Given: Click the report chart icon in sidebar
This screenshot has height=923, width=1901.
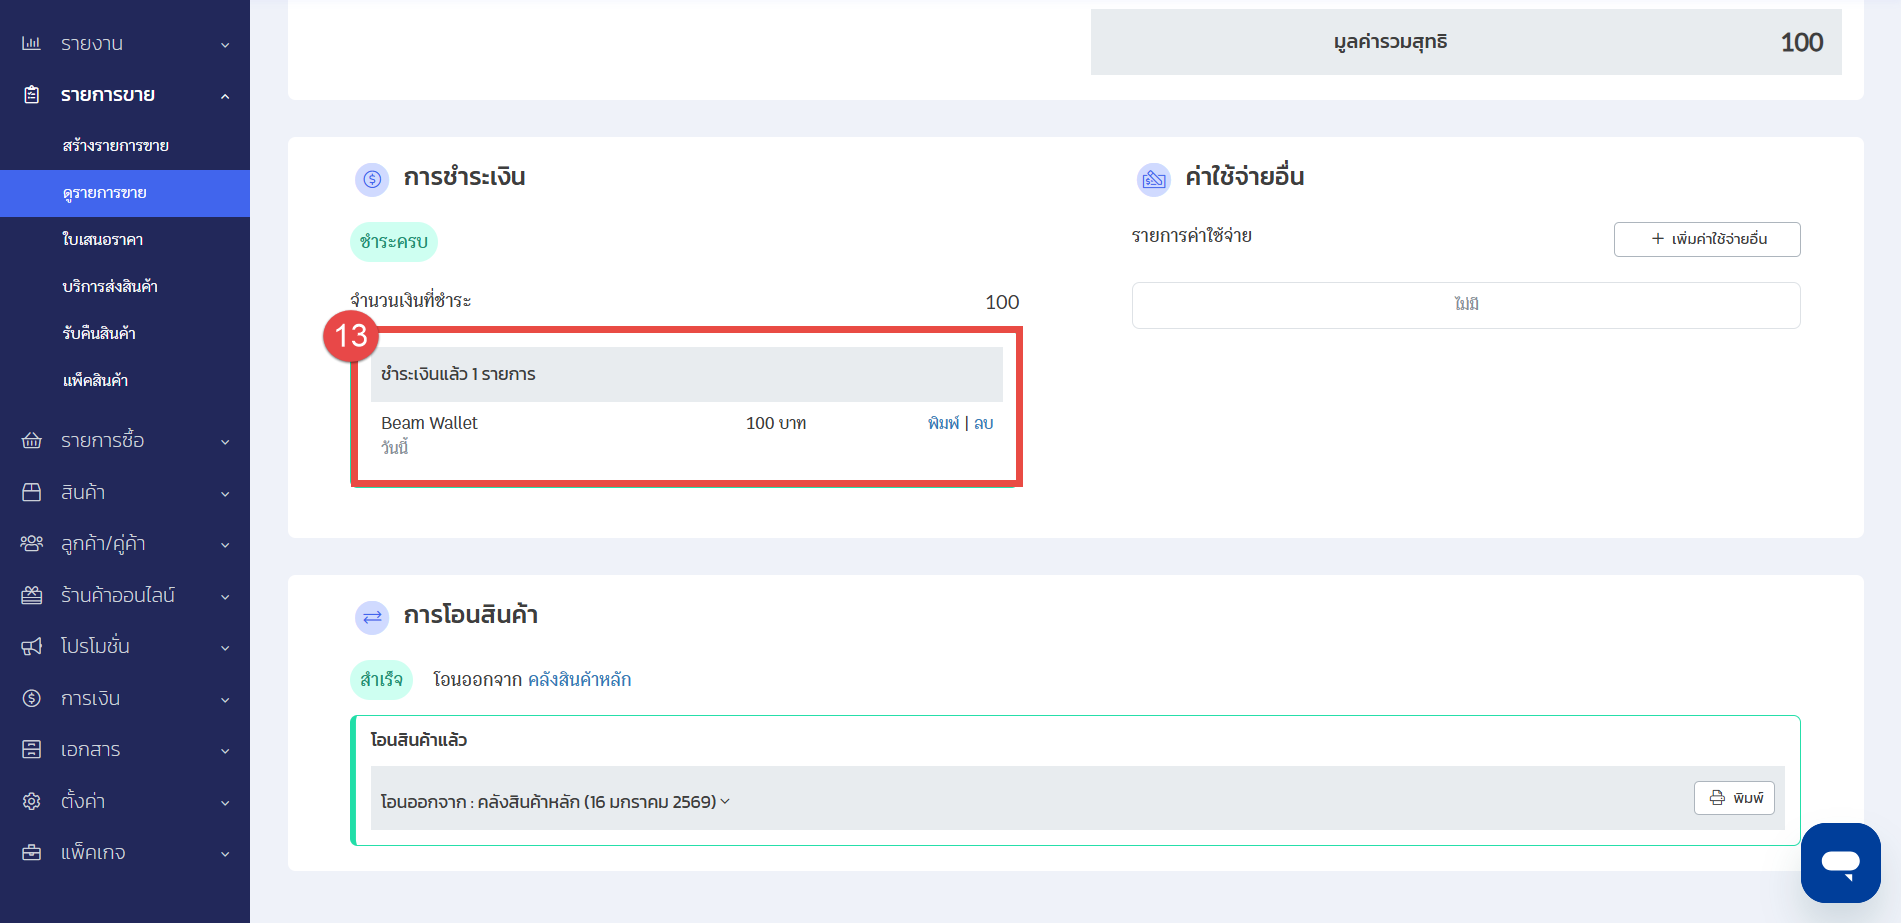Looking at the screenshot, I should click(x=31, y=43).
